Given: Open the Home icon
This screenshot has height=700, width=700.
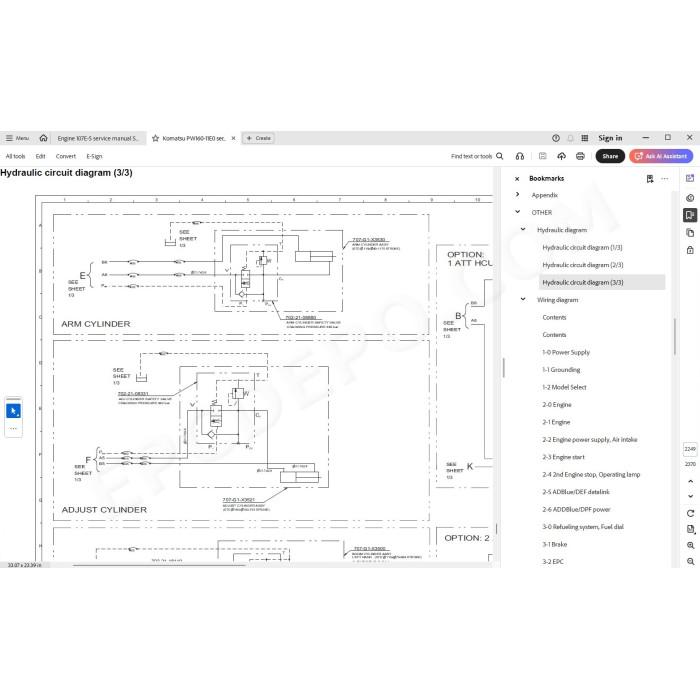Looking at the screenshot, I should 43,138.
